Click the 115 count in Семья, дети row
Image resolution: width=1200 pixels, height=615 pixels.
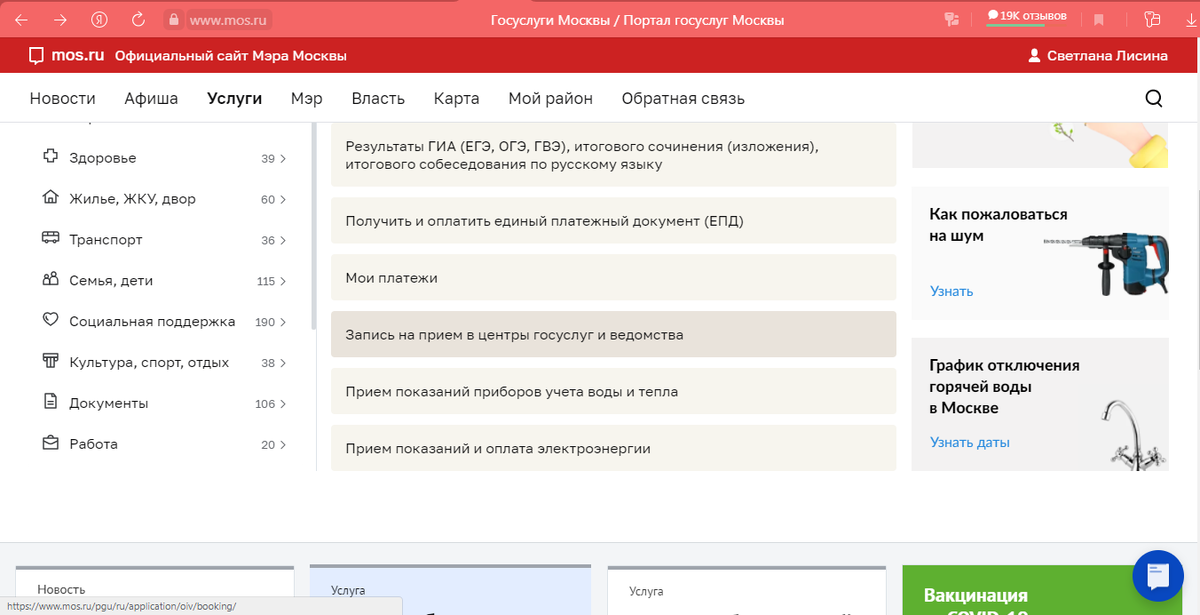265,282
